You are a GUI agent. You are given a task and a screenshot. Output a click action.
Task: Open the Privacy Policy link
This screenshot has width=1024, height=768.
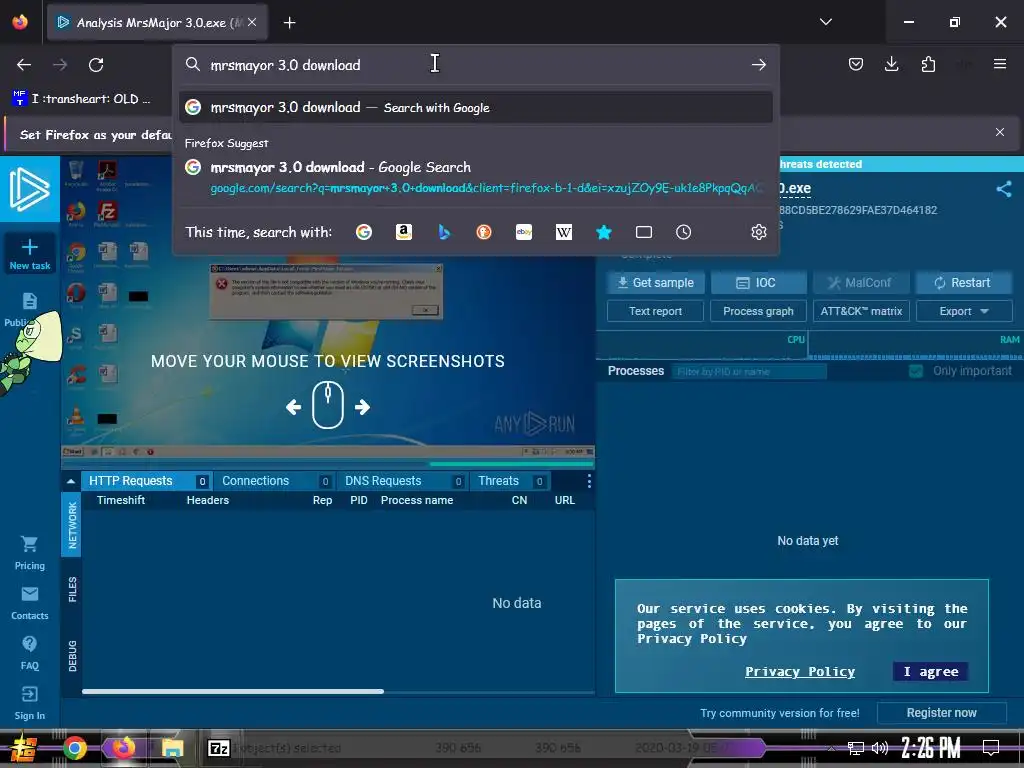(x=799, y=671)
